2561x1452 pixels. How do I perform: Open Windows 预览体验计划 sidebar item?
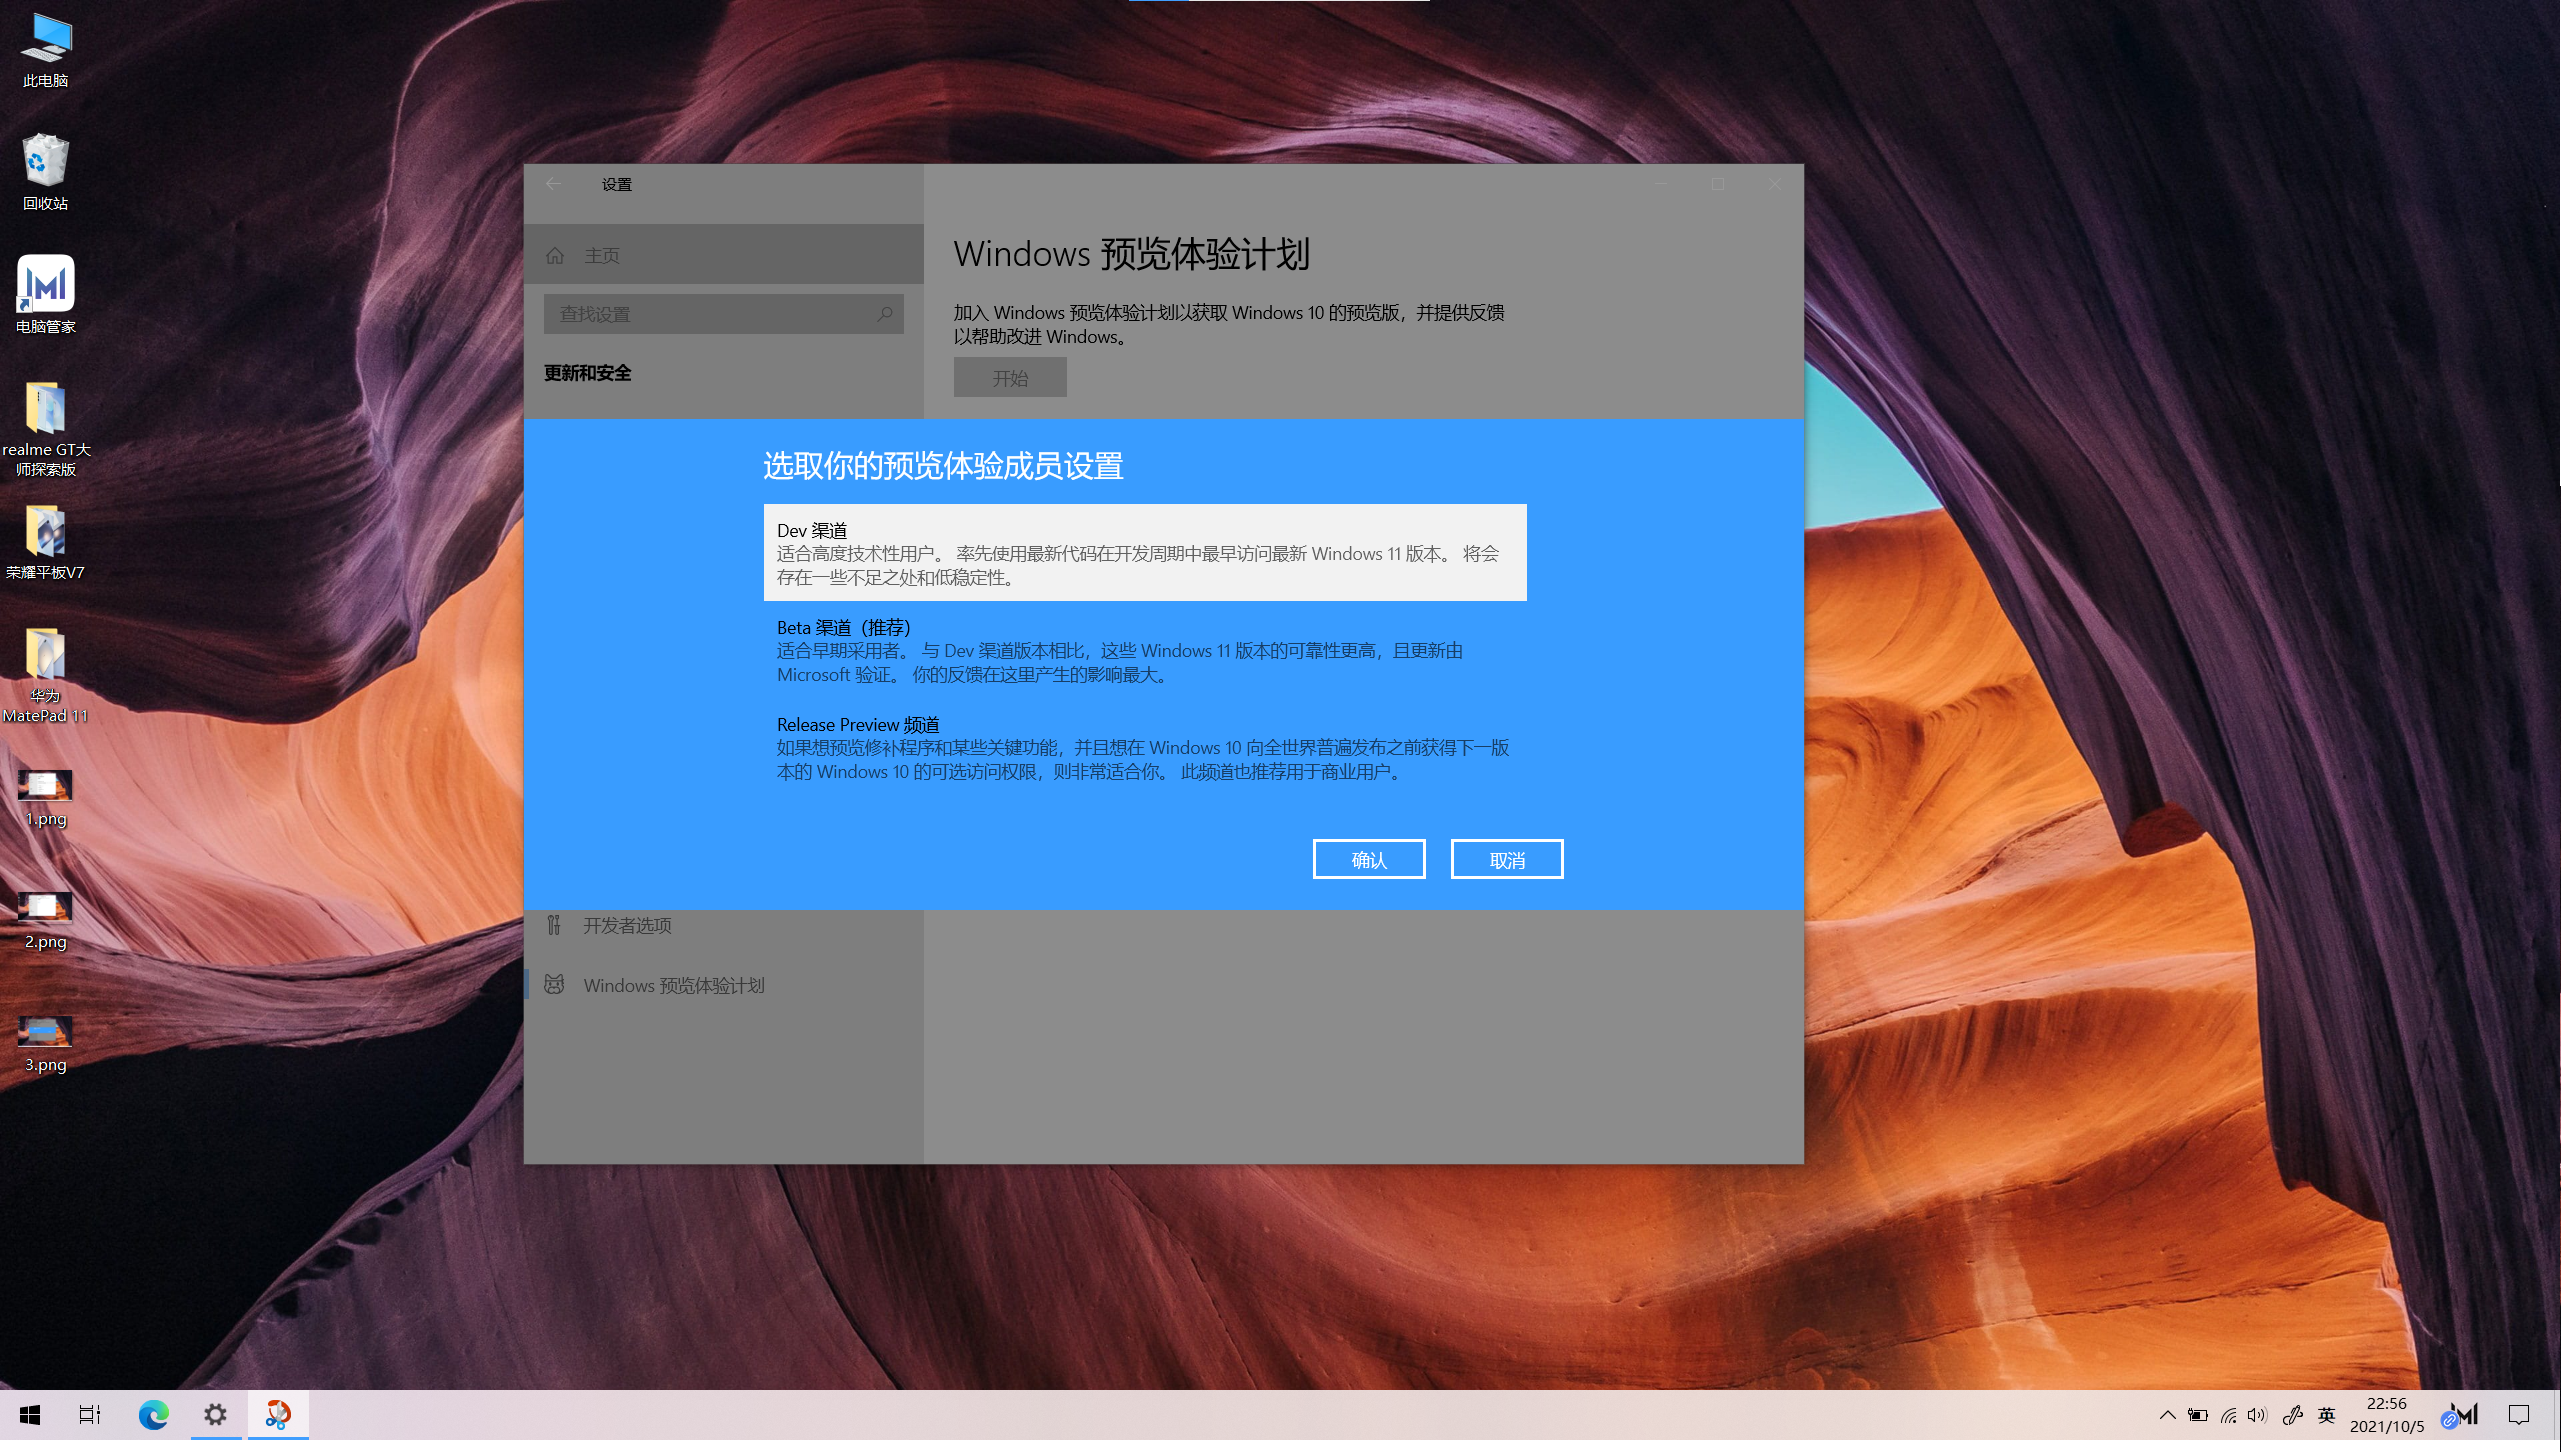tap(724, 985)
